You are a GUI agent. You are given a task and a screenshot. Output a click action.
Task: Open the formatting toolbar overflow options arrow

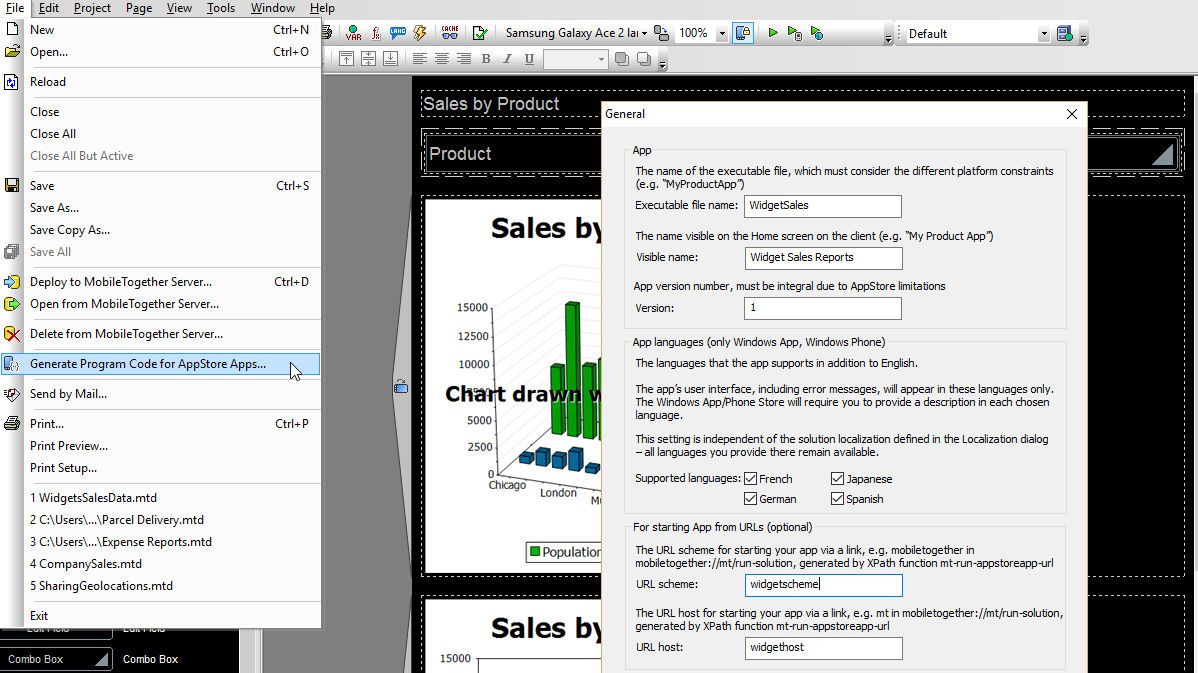[662, 63]
